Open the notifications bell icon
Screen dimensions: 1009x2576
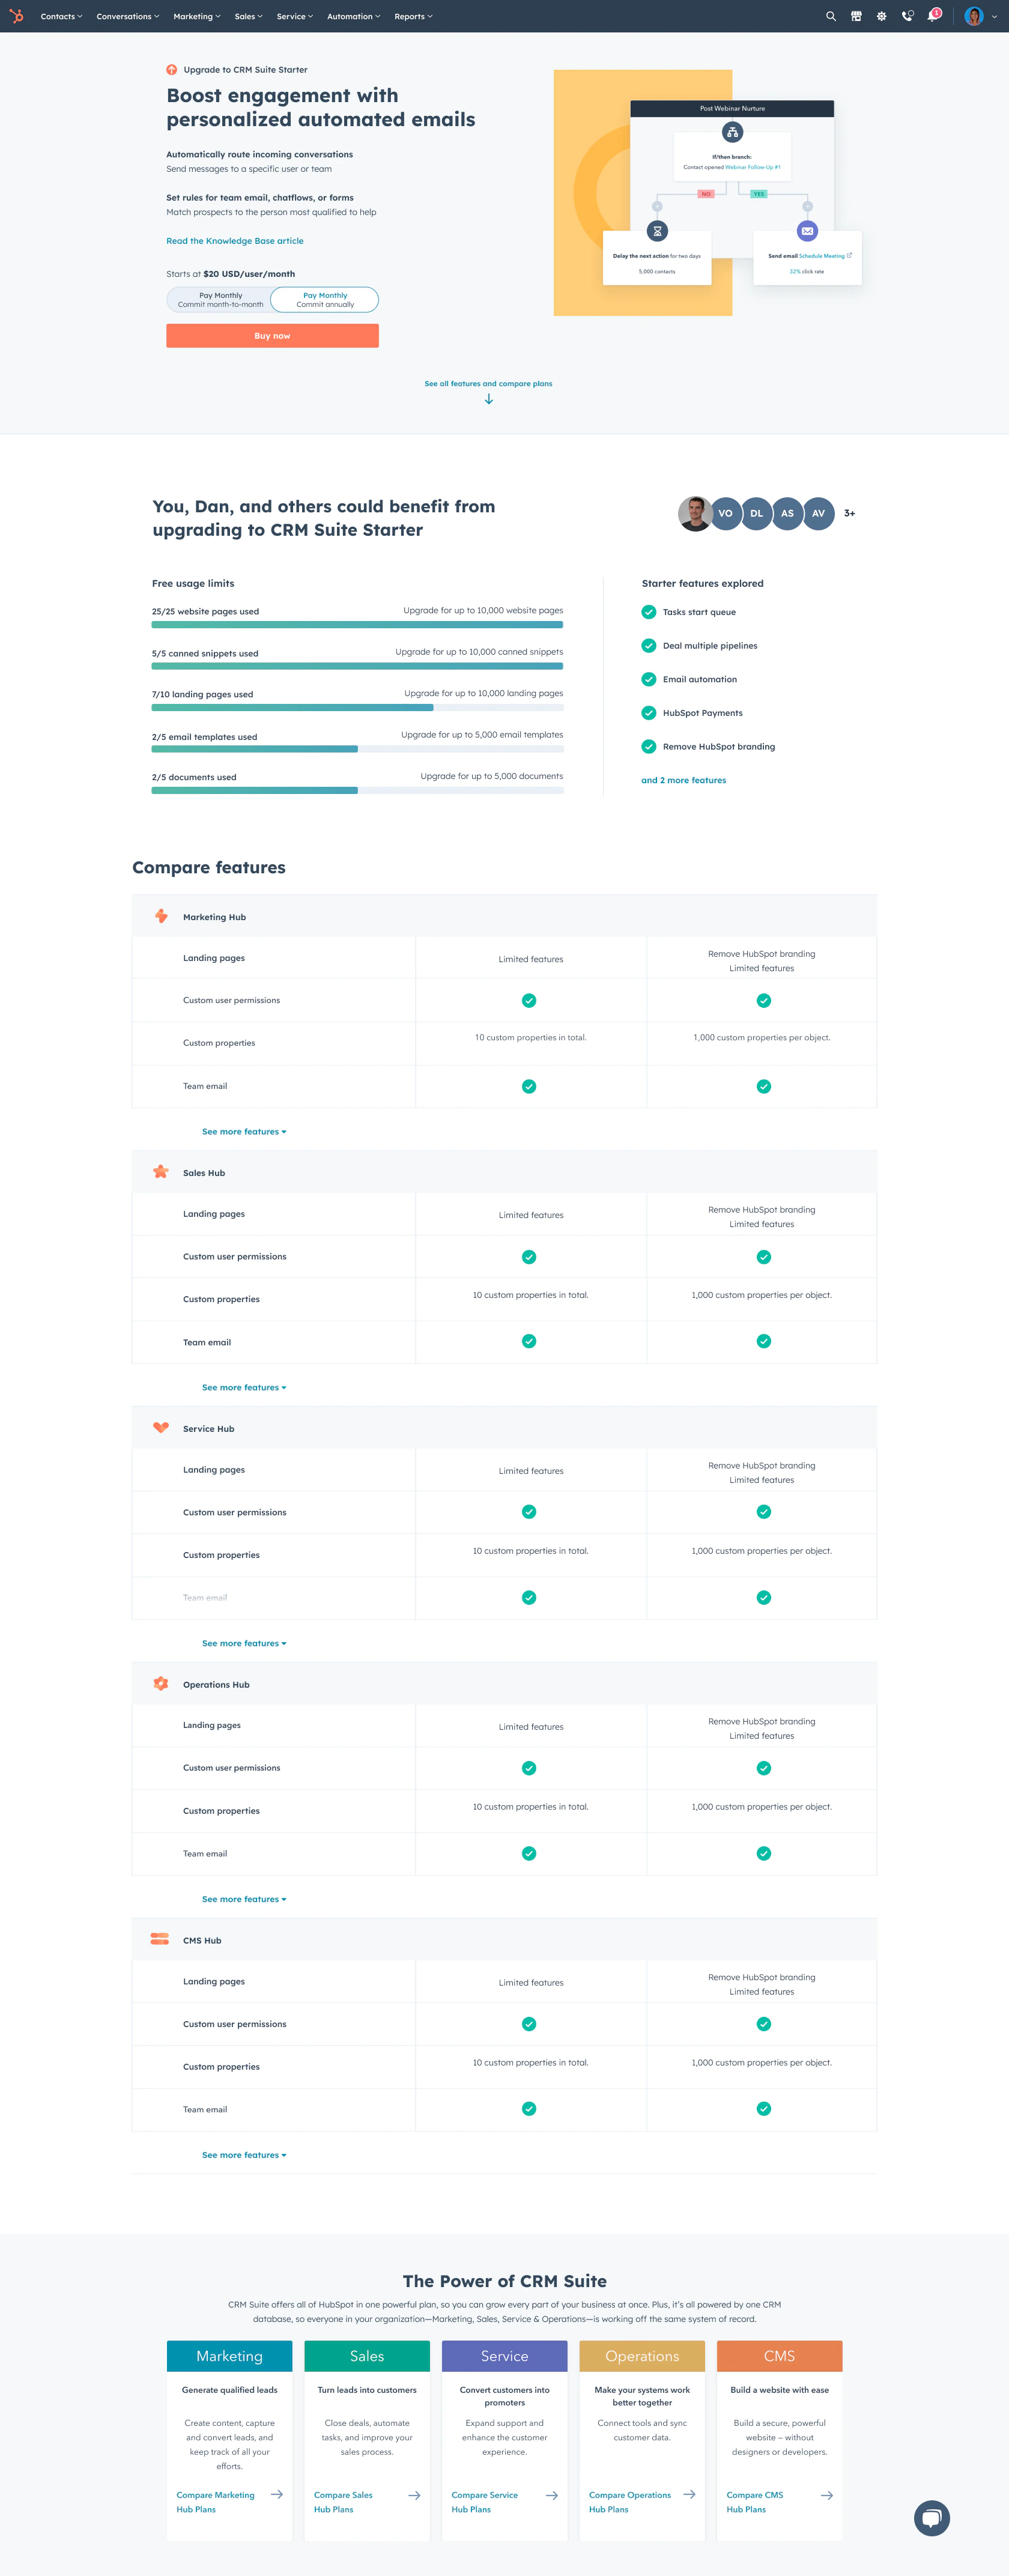tap(934, 15)
